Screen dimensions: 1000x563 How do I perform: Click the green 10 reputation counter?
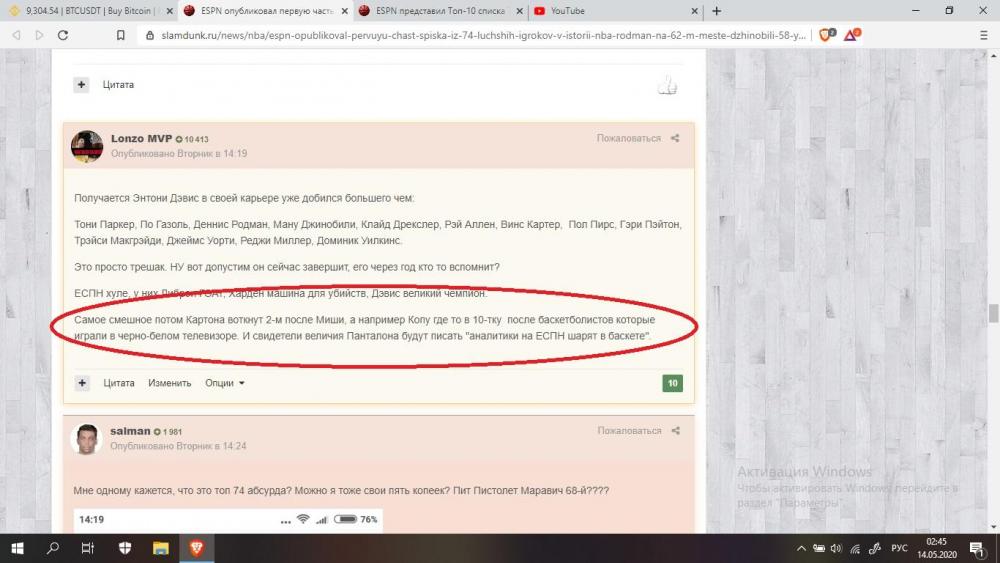click(x=672, y=383)
